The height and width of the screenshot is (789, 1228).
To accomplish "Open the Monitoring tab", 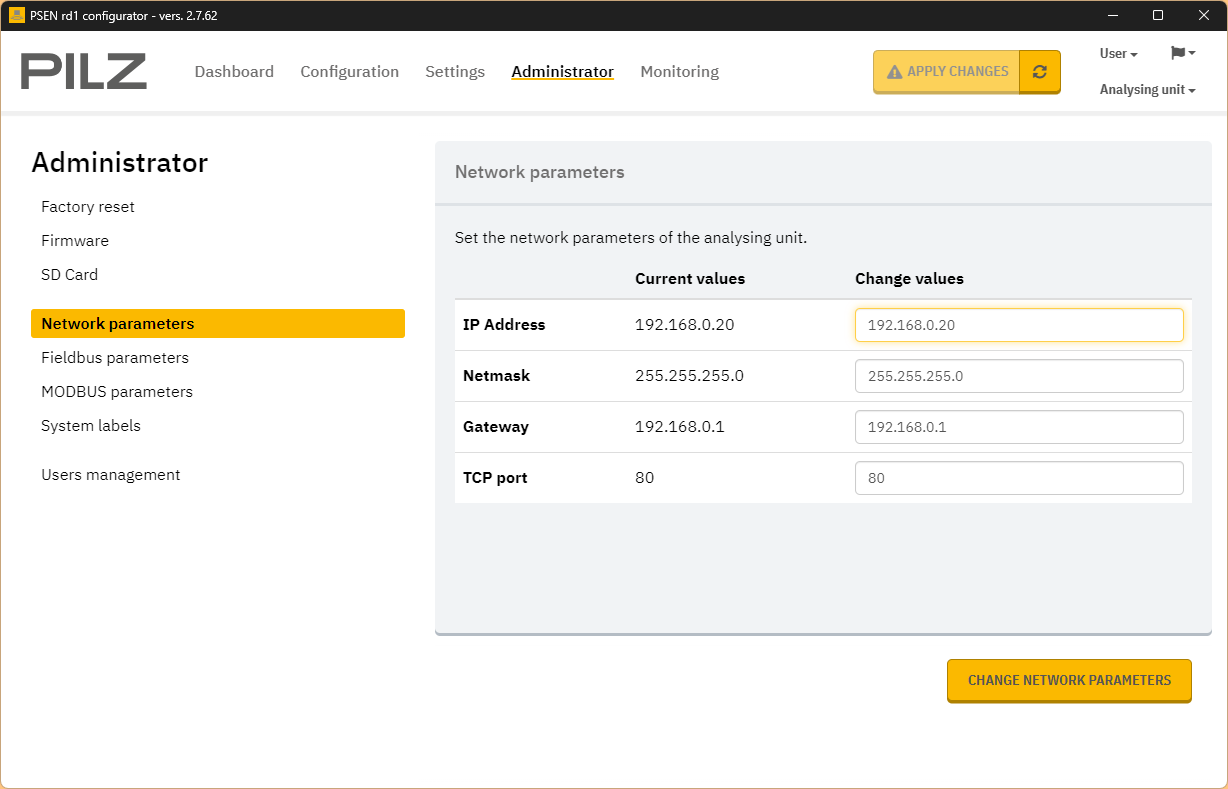I will click(x=679, y=72).
